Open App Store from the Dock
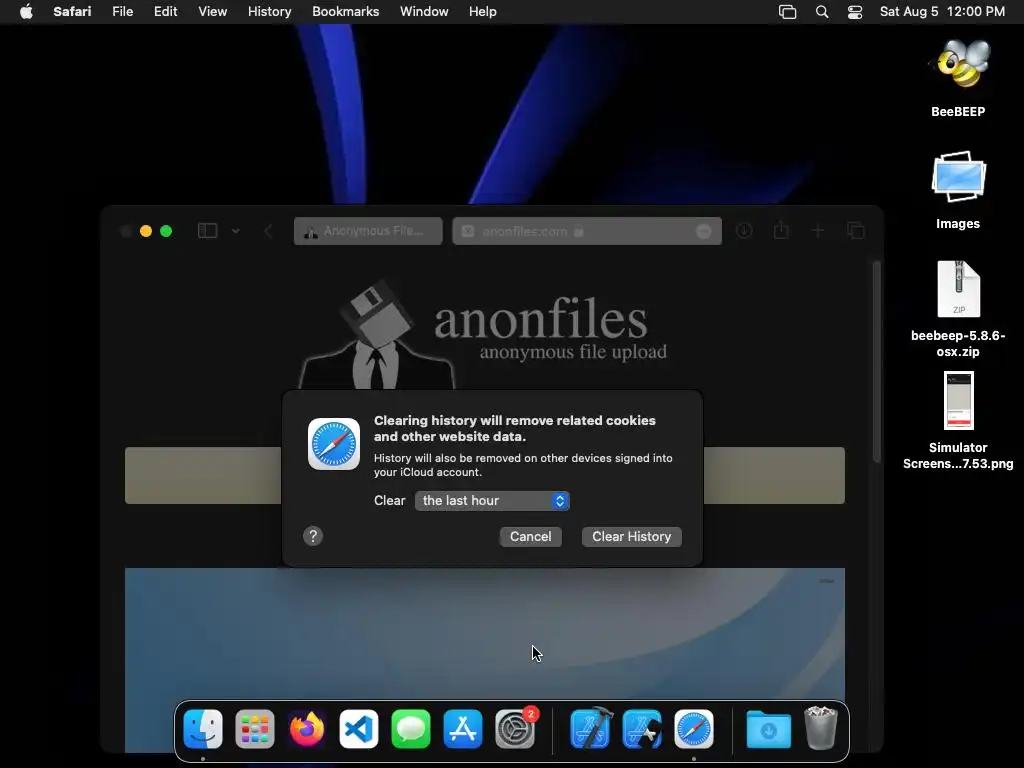The width and height of the screenshot is (1024, 768). [x=463, y=729]
